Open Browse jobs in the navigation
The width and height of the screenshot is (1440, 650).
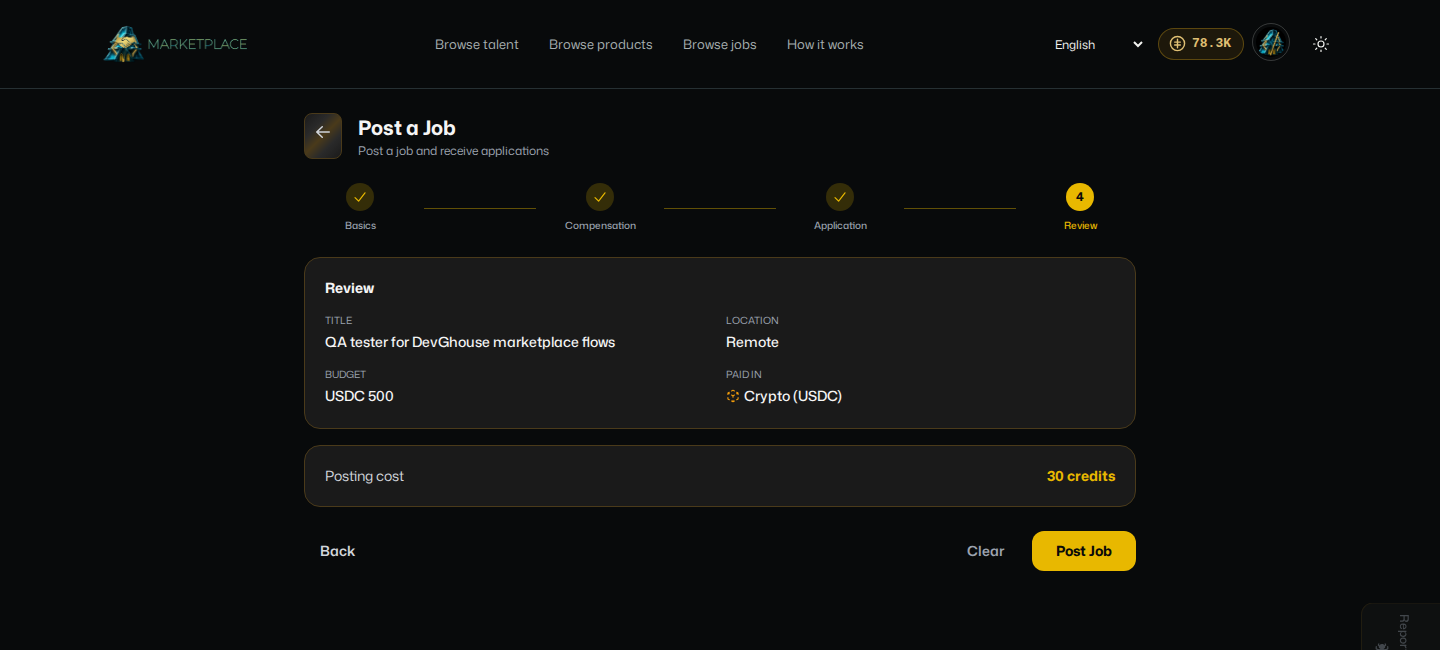[720, 44]
